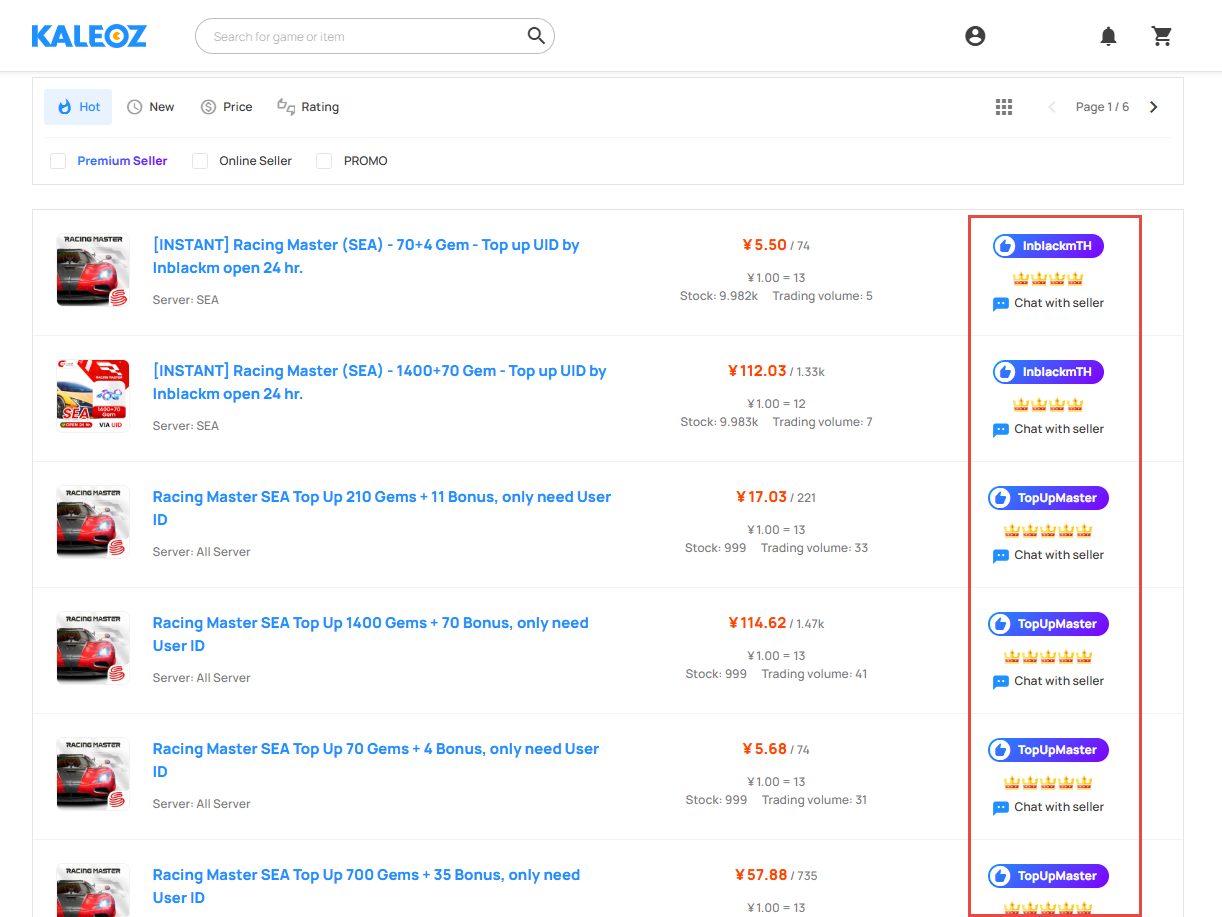Open TopUpMaster seller badge on 1400 Gems listing
Screen dimensions: 1222x917
click(x=1048, y=624)
